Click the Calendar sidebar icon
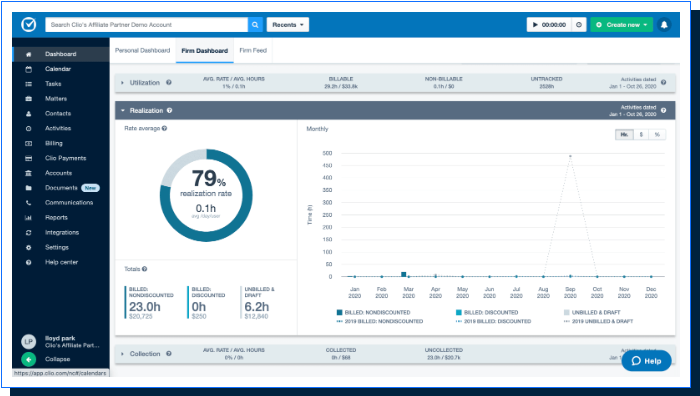The width and height of the screenshot is (700, 396). (29, 69)
